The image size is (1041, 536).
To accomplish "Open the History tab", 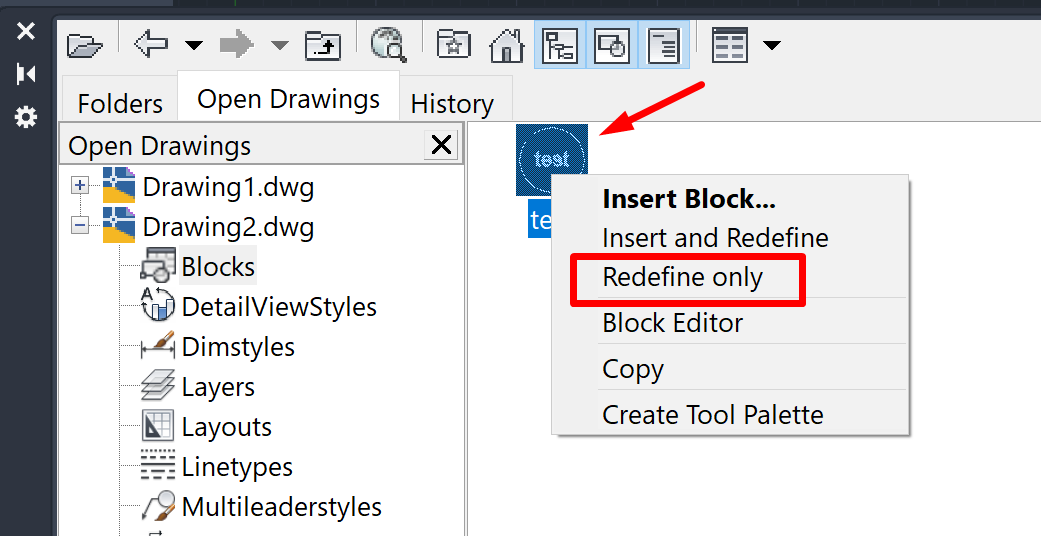I will coord(452,103).
